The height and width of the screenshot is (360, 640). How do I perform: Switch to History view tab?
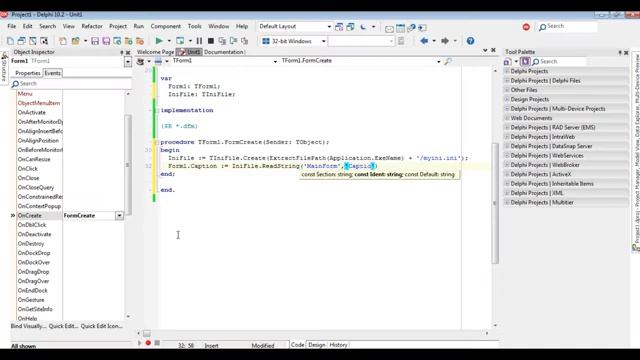pyautogui.click(x=338, y=345)
